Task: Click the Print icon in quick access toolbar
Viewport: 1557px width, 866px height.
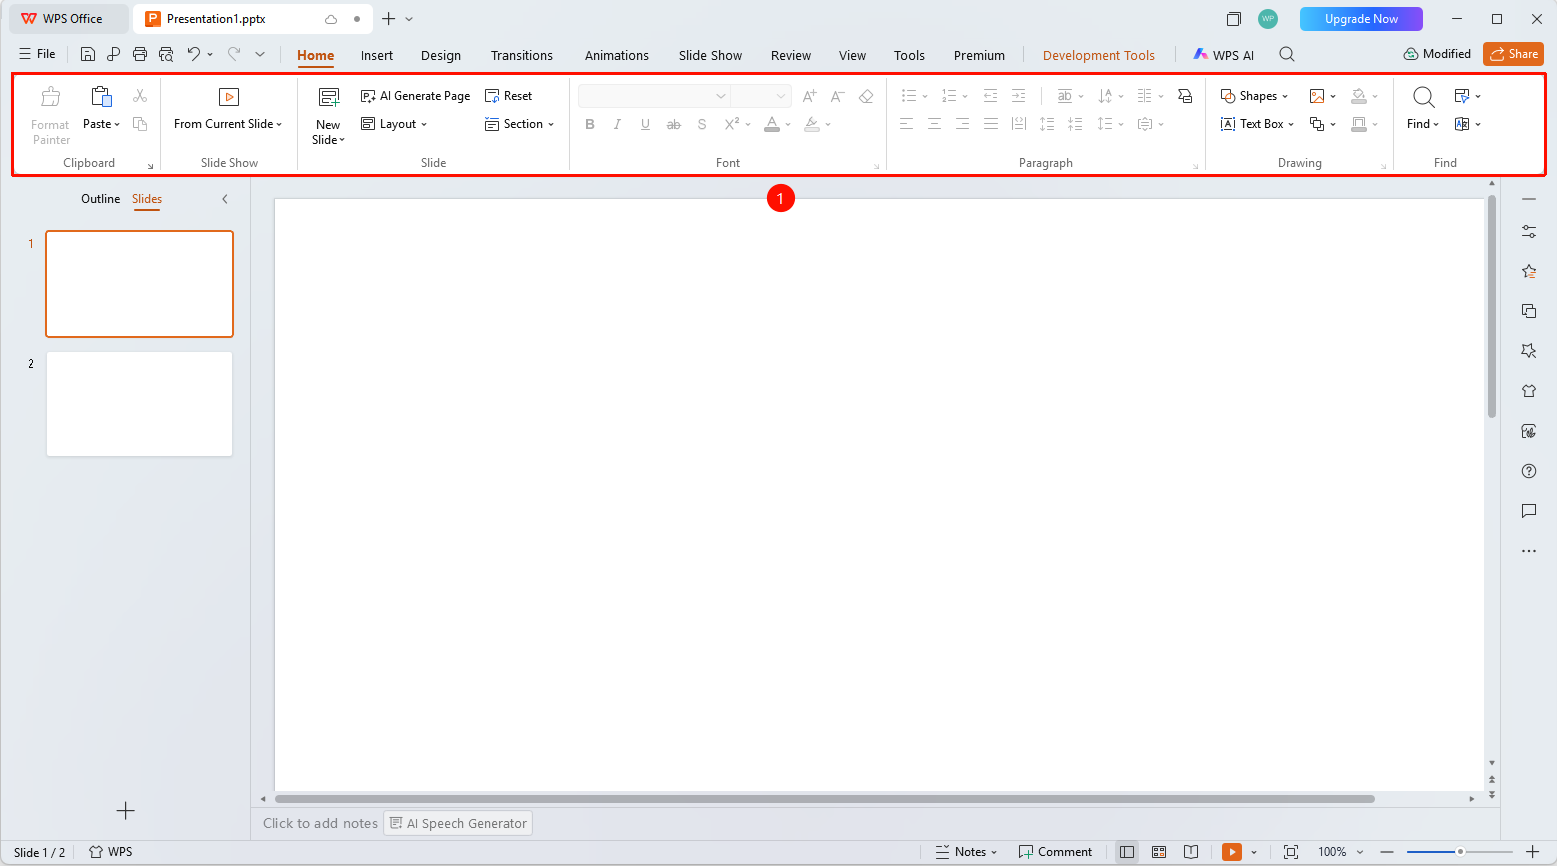Action: (x=140, y=54)
